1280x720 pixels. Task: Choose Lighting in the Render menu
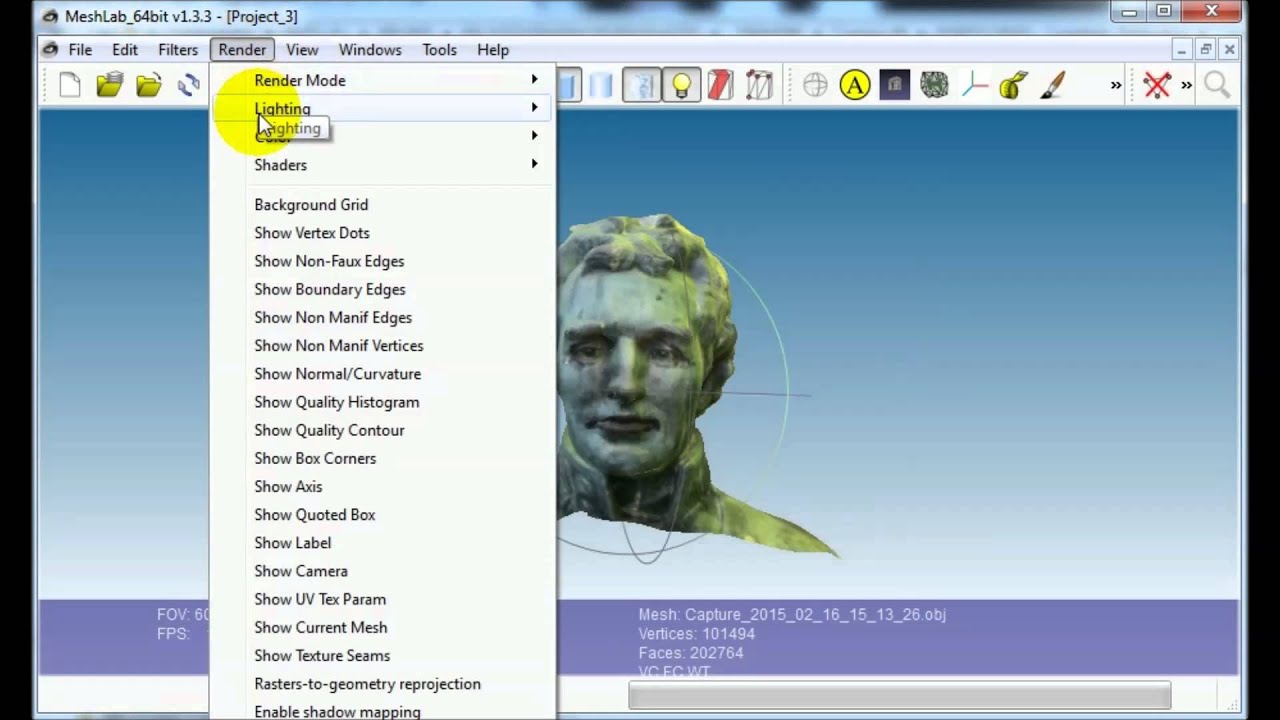pos(382,108)
